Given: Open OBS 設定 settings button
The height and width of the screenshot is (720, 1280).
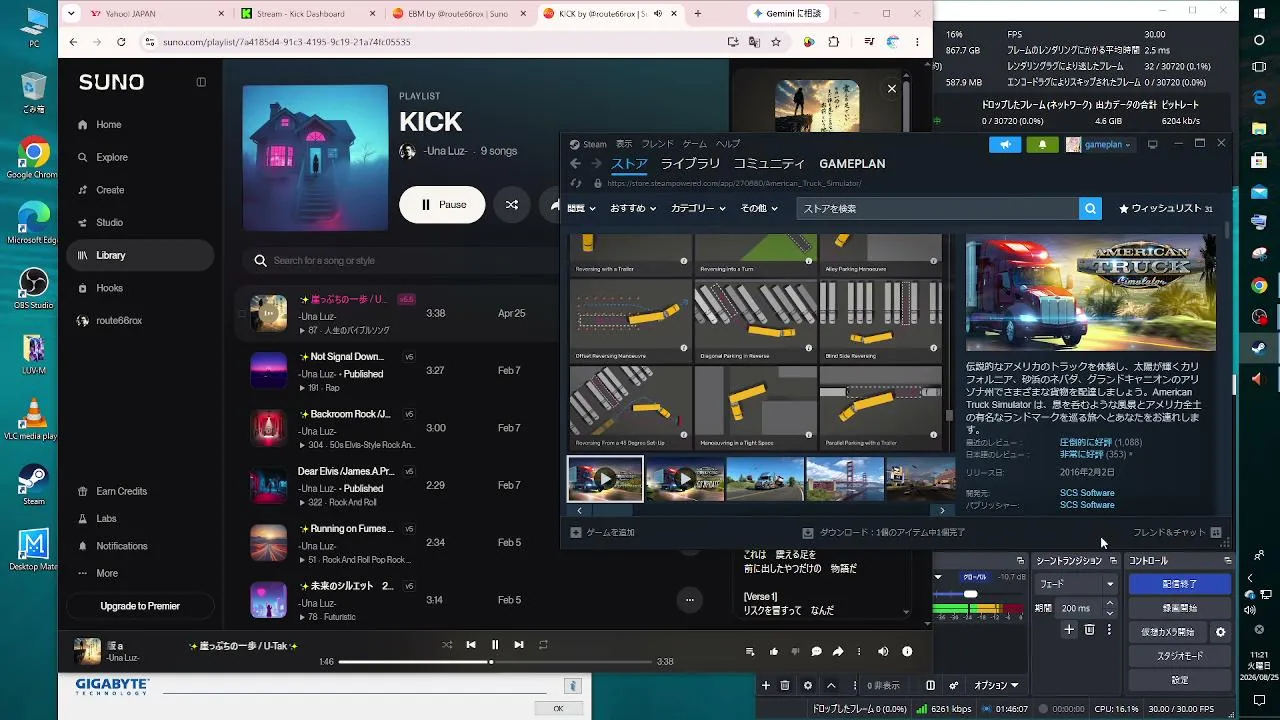Looking at the screenshot, I should [x=1179, y=680].
